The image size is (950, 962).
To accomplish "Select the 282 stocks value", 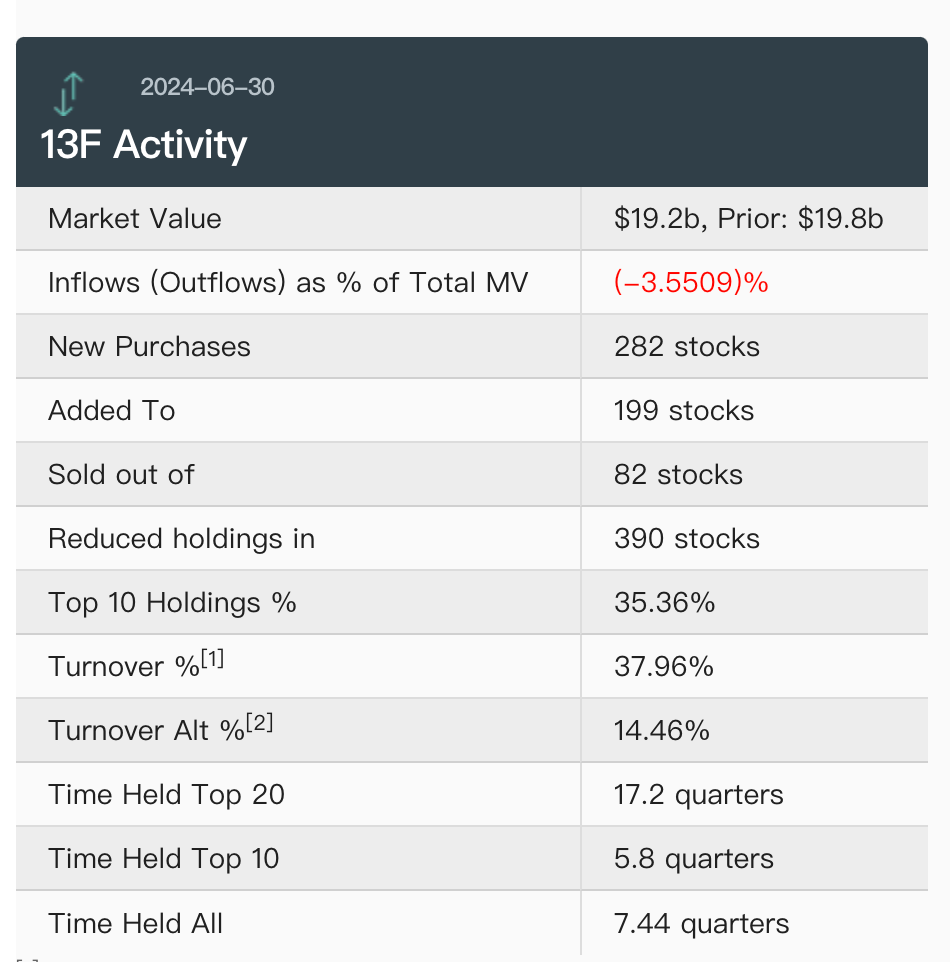I will click(687, 347).
